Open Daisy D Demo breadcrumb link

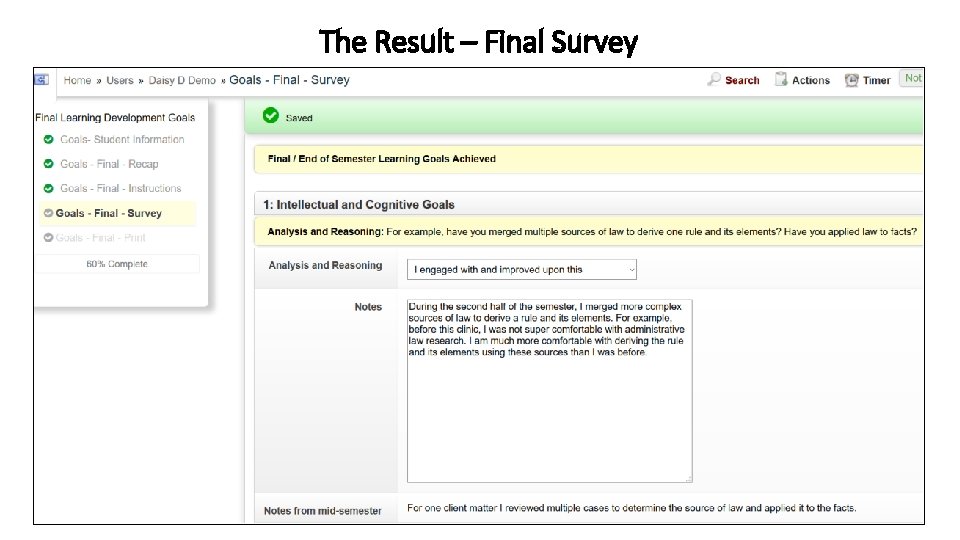pyautogui.click(x=182, y=80)
